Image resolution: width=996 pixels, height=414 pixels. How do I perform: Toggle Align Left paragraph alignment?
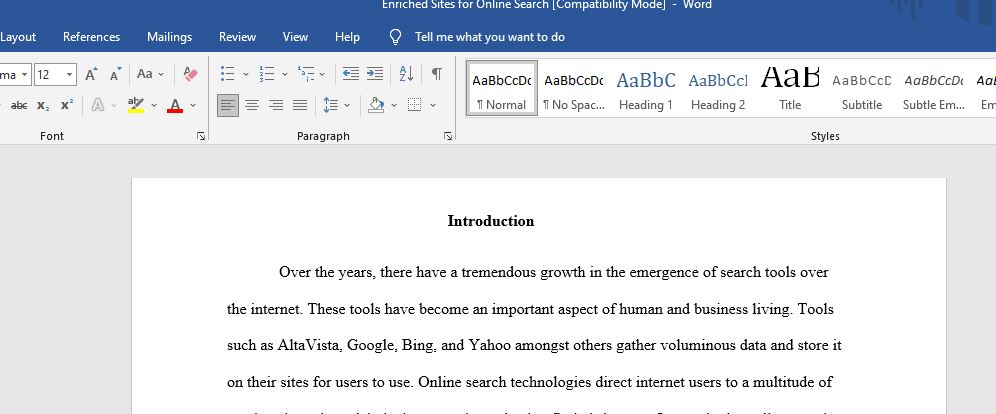point(228,105)
